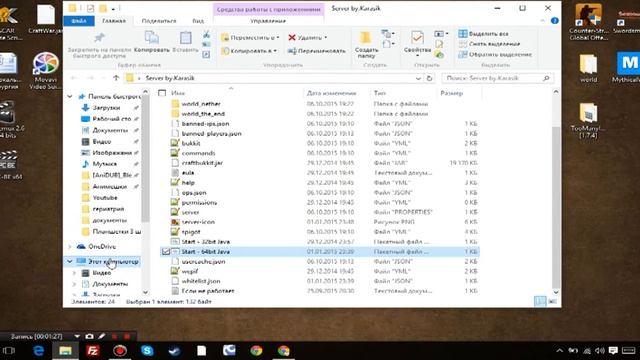Select the usercache.json file
The height and width of the screenshot is (360, 640).
pos(203,262)
